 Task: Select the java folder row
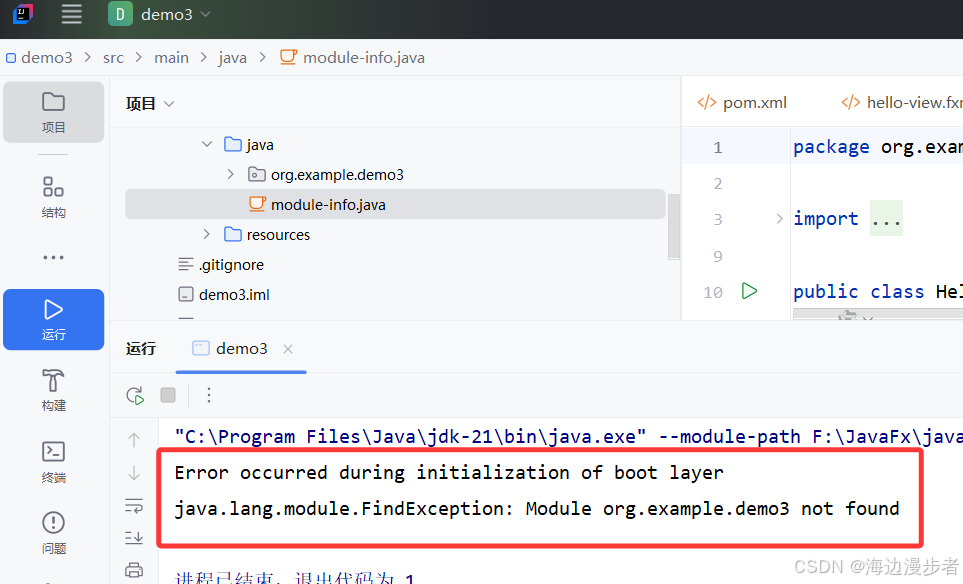395,144
